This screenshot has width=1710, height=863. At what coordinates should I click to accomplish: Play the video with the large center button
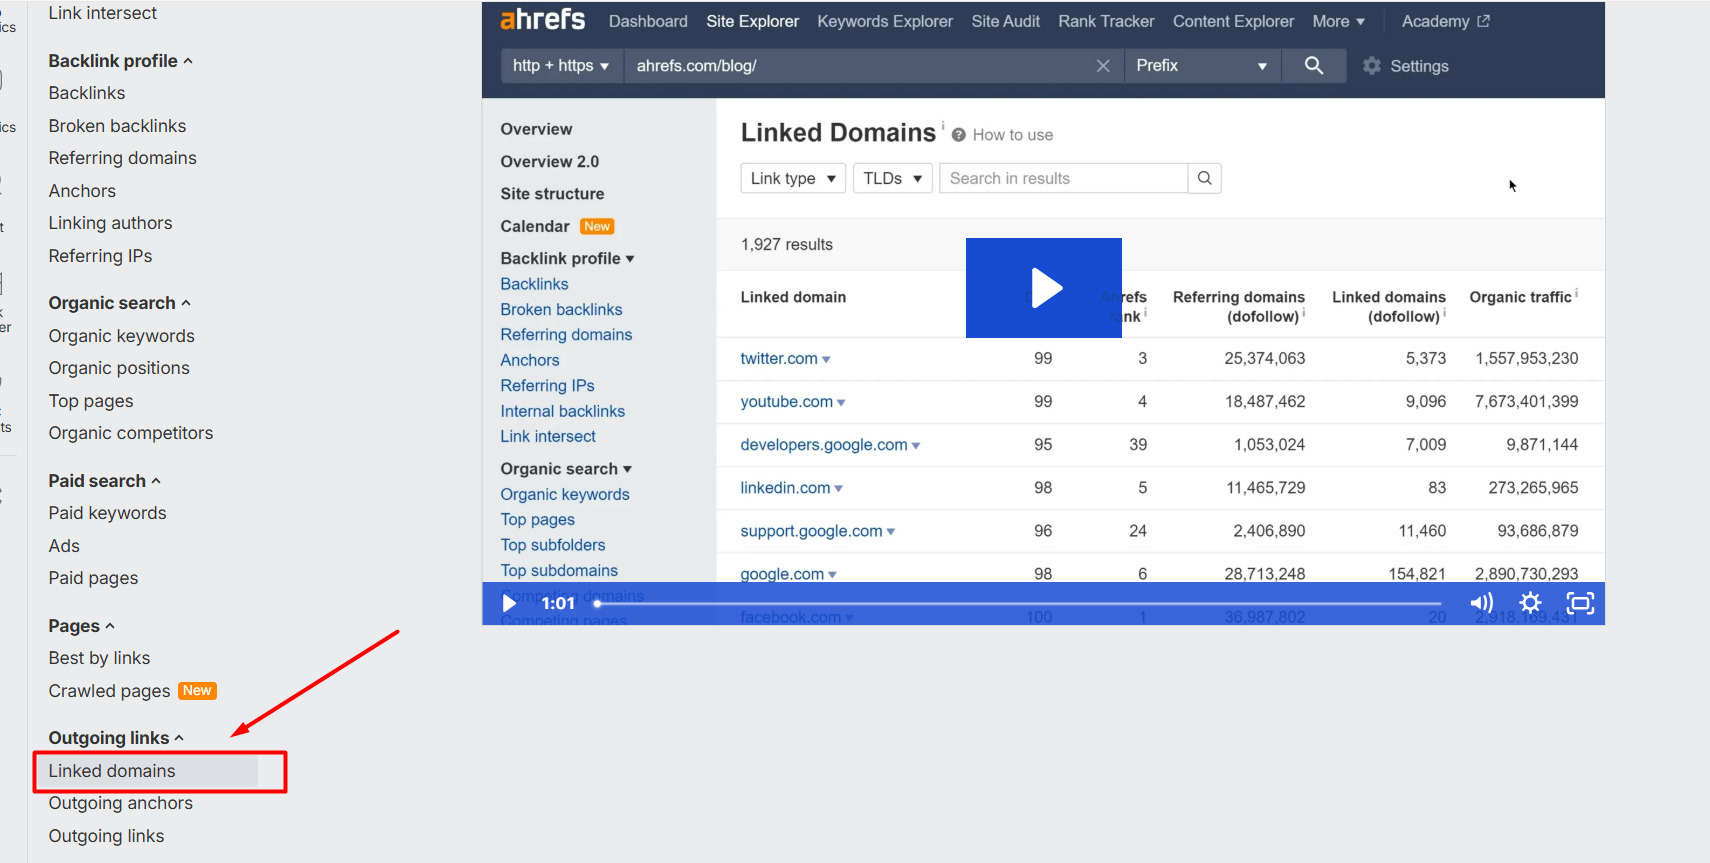coord(1044,288)
